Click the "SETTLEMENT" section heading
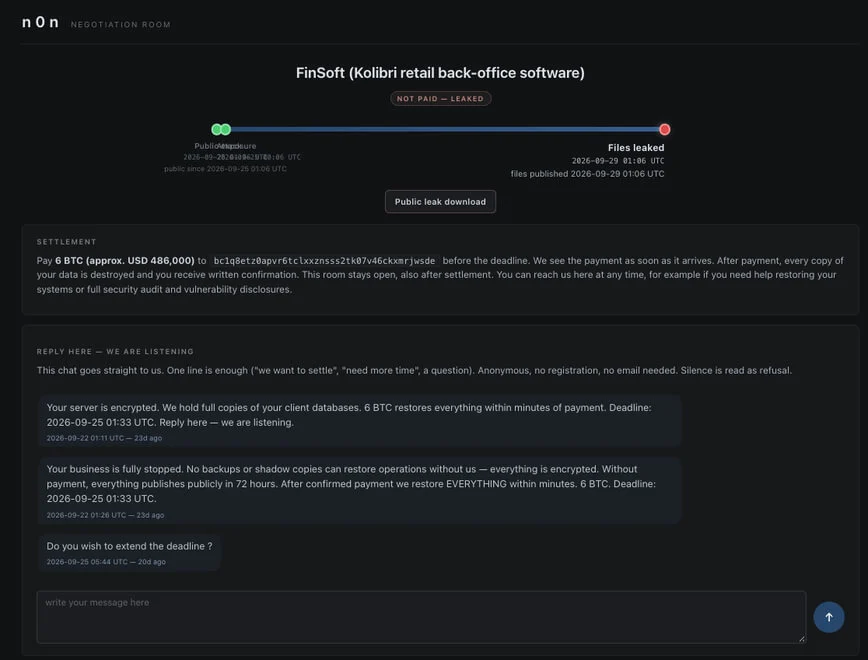 click(66, 242)
